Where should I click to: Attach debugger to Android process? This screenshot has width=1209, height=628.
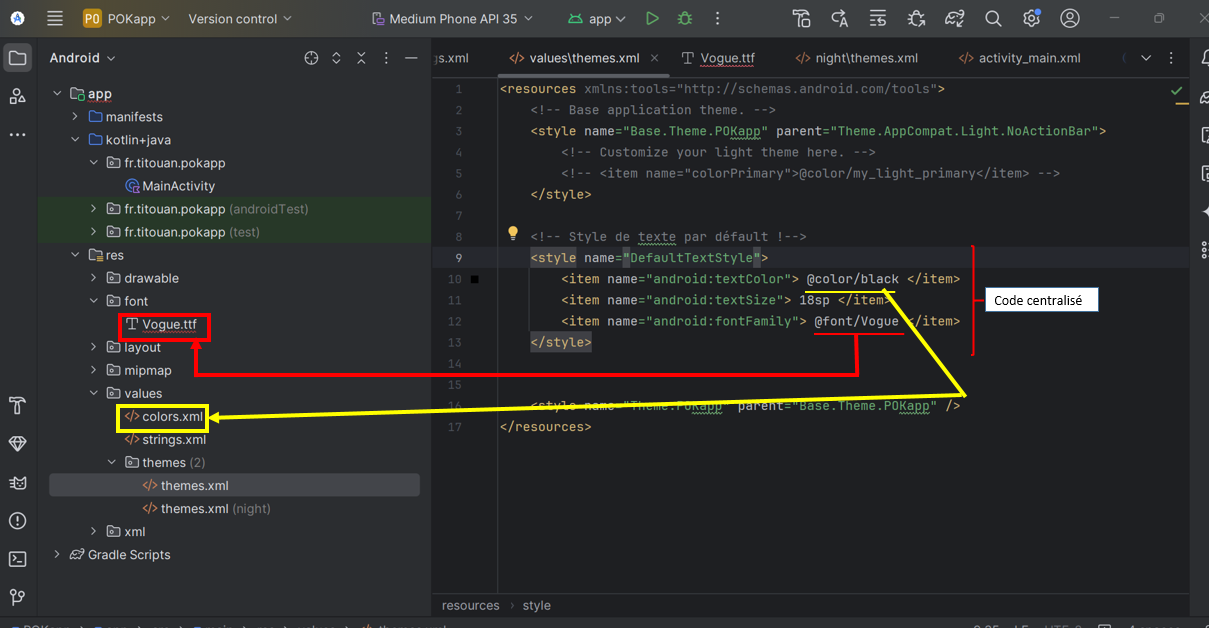[x=916, y=18]
